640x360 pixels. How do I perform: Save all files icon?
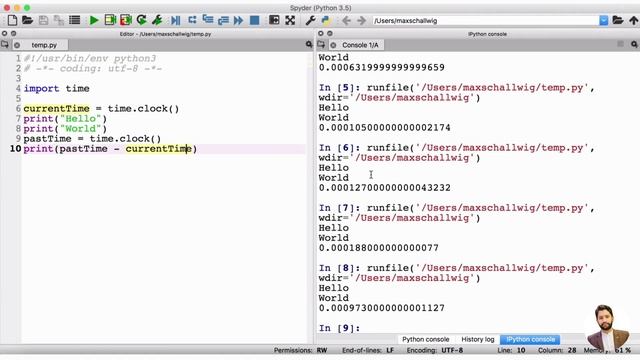pos(59,20)
